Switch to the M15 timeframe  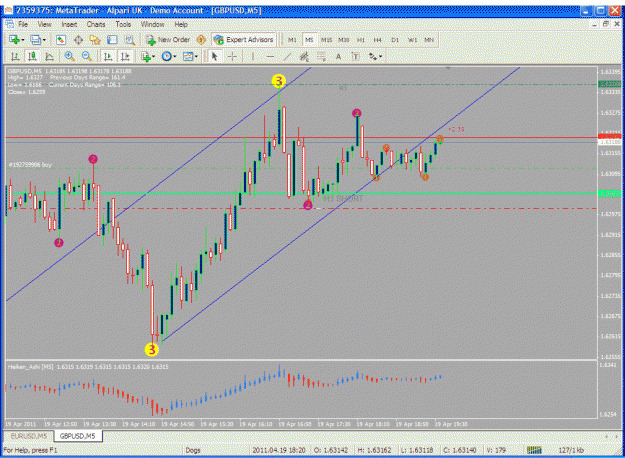tap(326, 40)
